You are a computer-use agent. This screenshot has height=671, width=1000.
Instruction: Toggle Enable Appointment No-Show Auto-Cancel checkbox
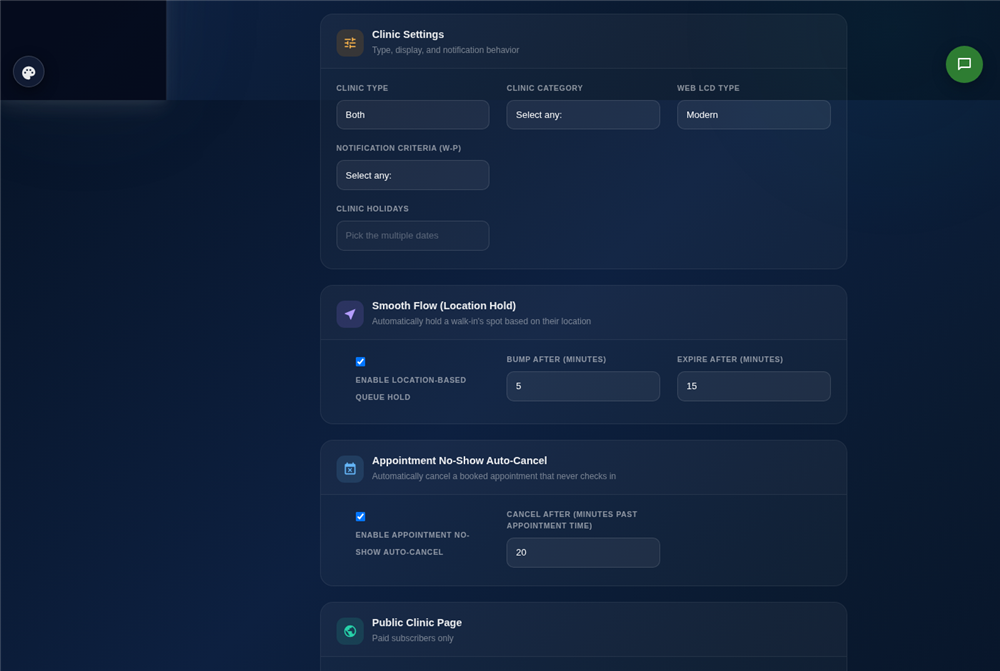360,517
